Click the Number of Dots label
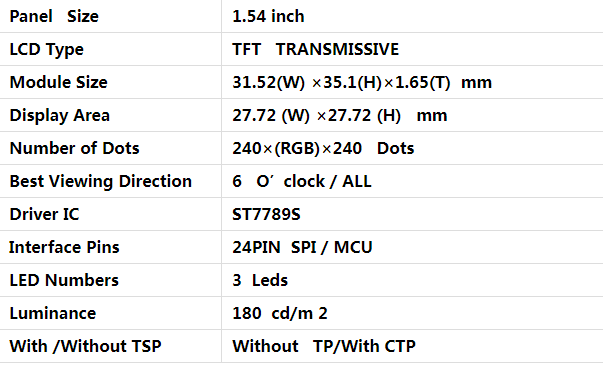 pos(74,148)
